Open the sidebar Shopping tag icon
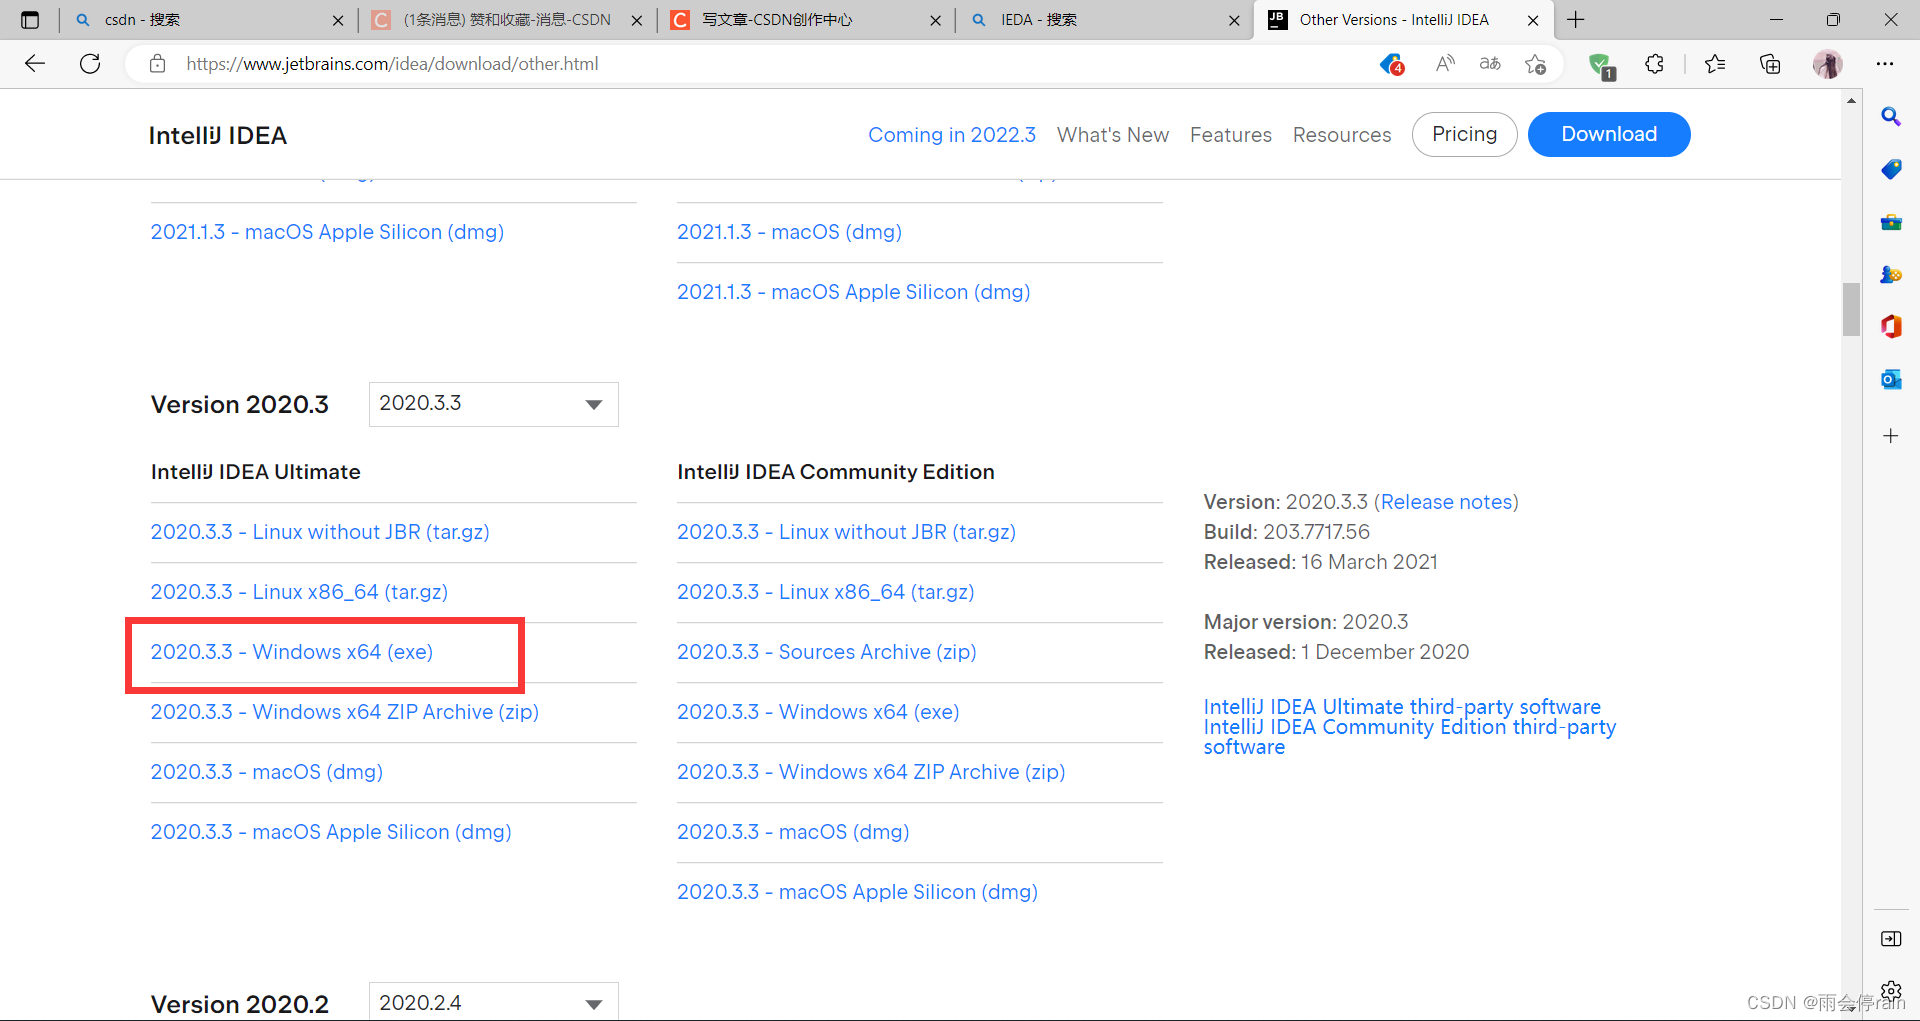Screen dimensions: 1920x1021 pos(1891,169)
